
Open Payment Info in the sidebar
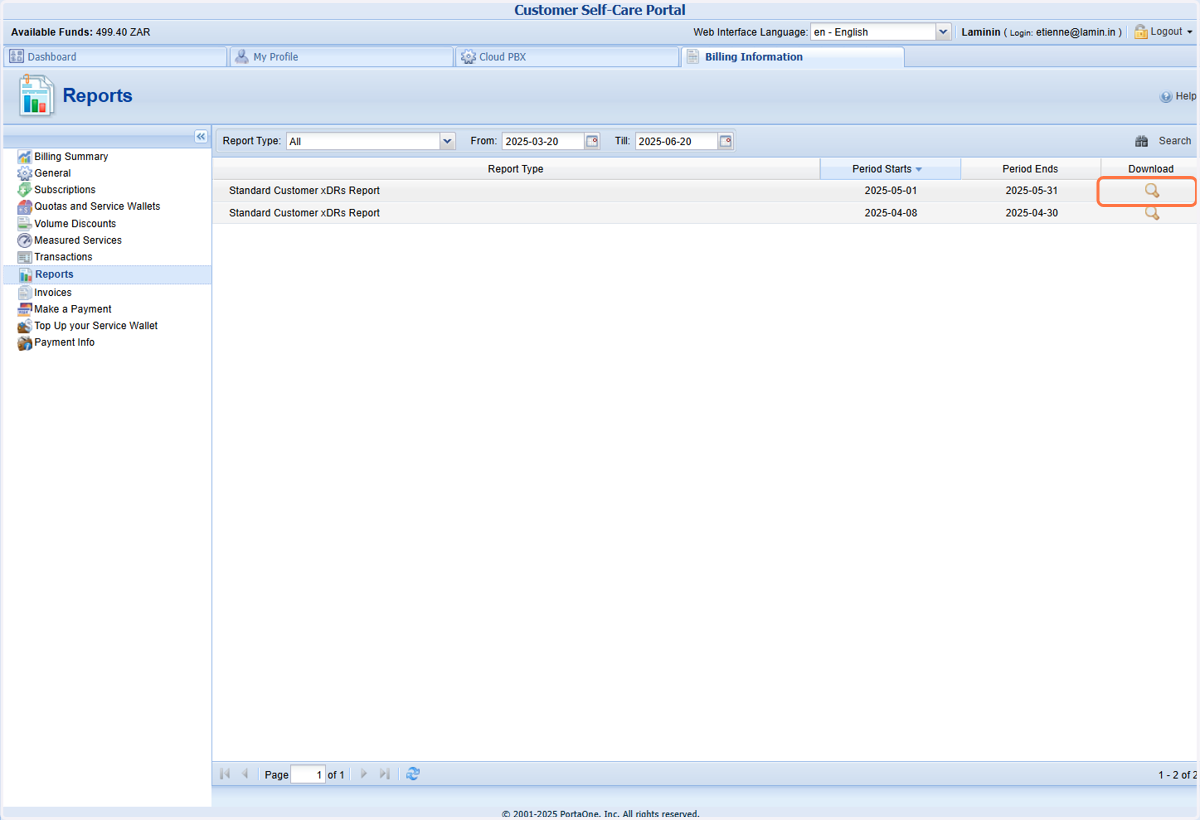[x=64, y=343]
